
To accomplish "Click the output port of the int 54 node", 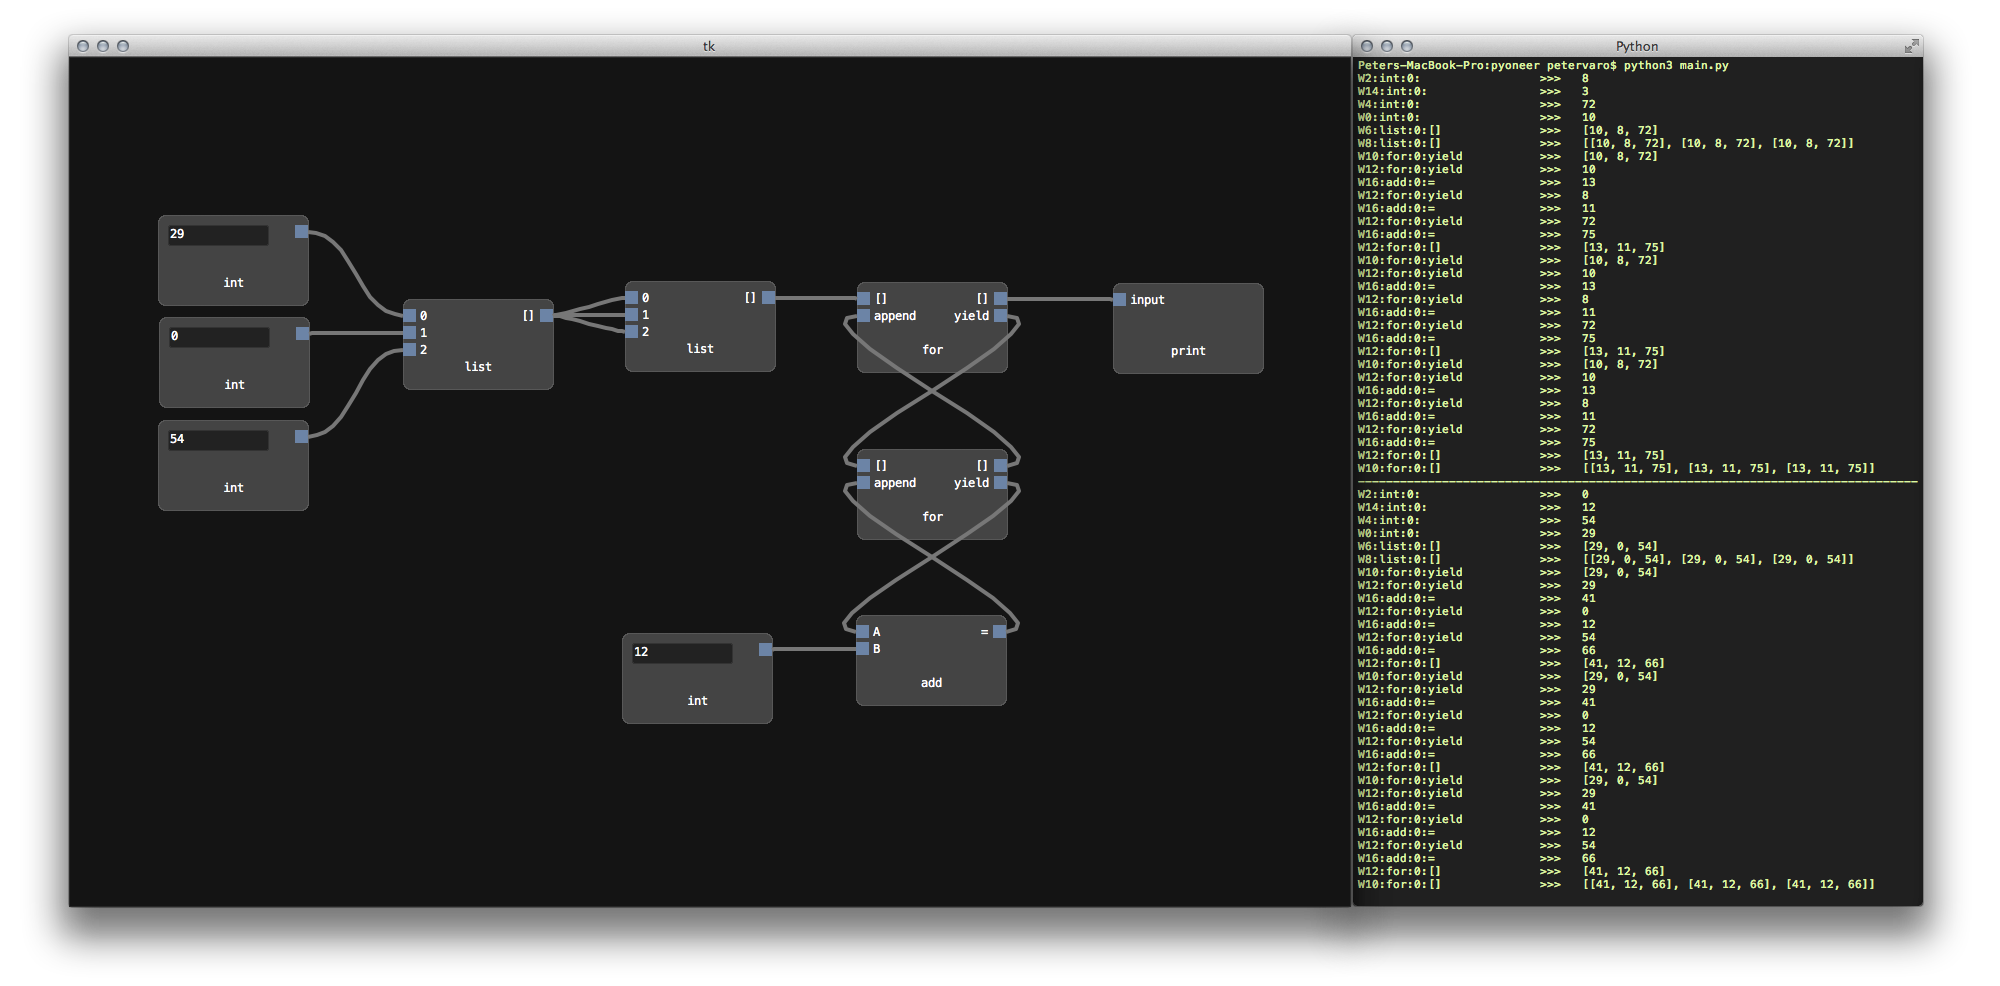I will point(301,436).
